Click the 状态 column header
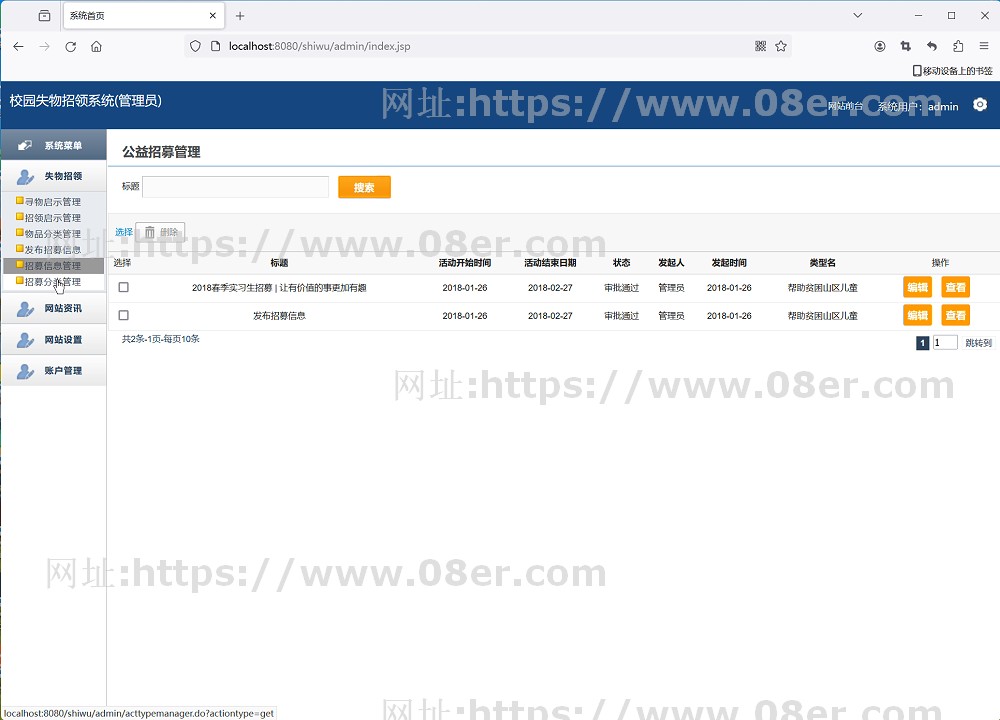This screenshot has height=720, width=1000. click(622, 263)
